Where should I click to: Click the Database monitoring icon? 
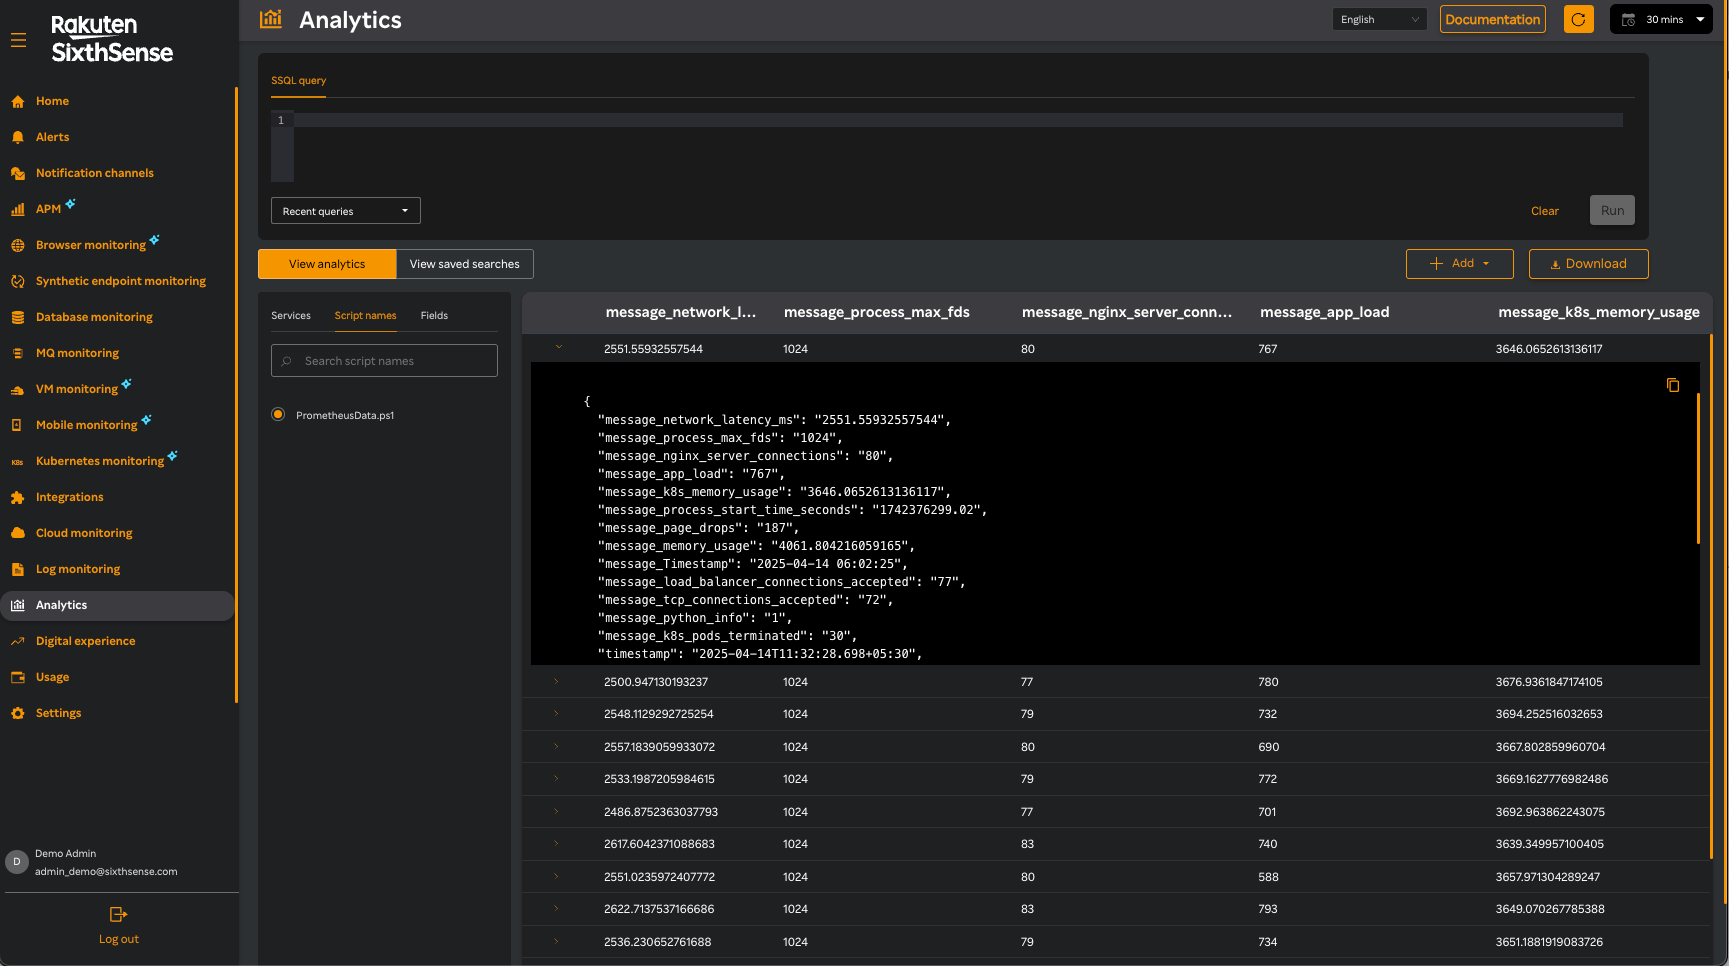point(18,317)
